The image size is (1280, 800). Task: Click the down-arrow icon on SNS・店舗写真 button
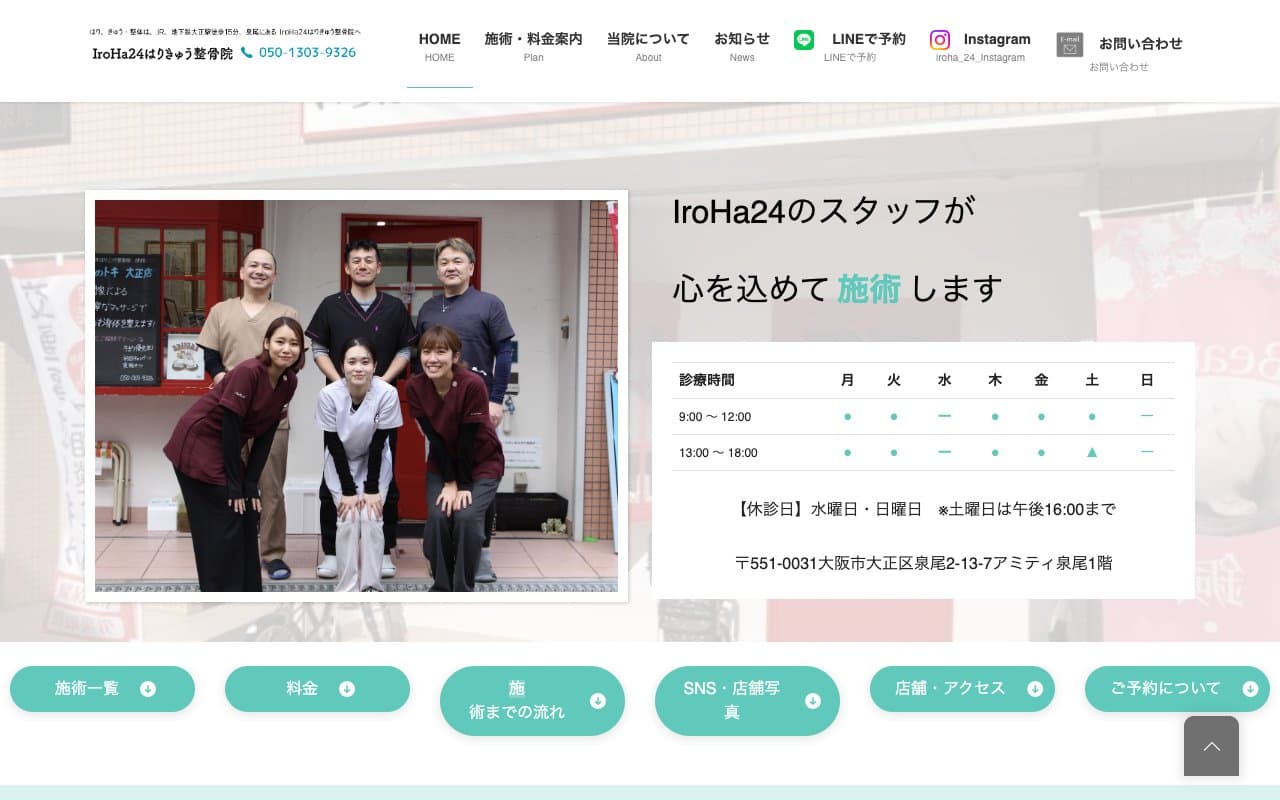click(x=813, y=702)
